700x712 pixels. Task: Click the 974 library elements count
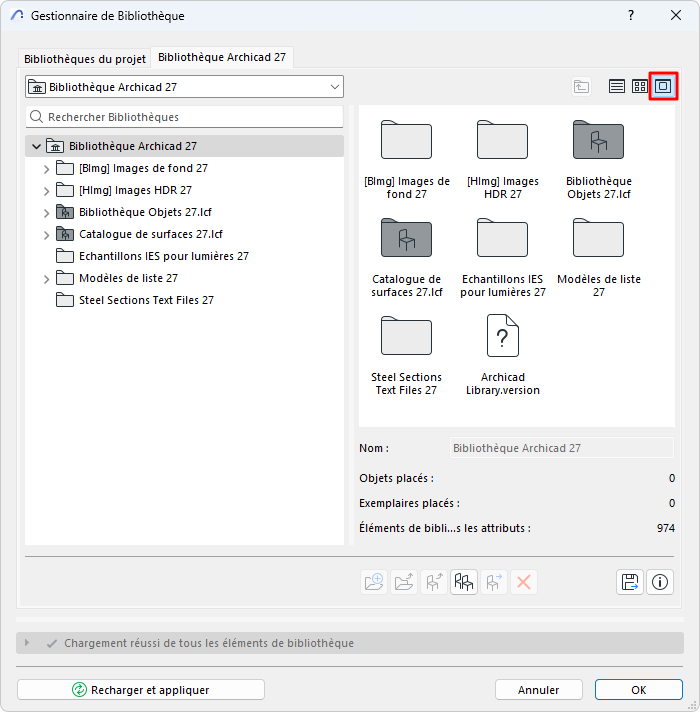665,528
